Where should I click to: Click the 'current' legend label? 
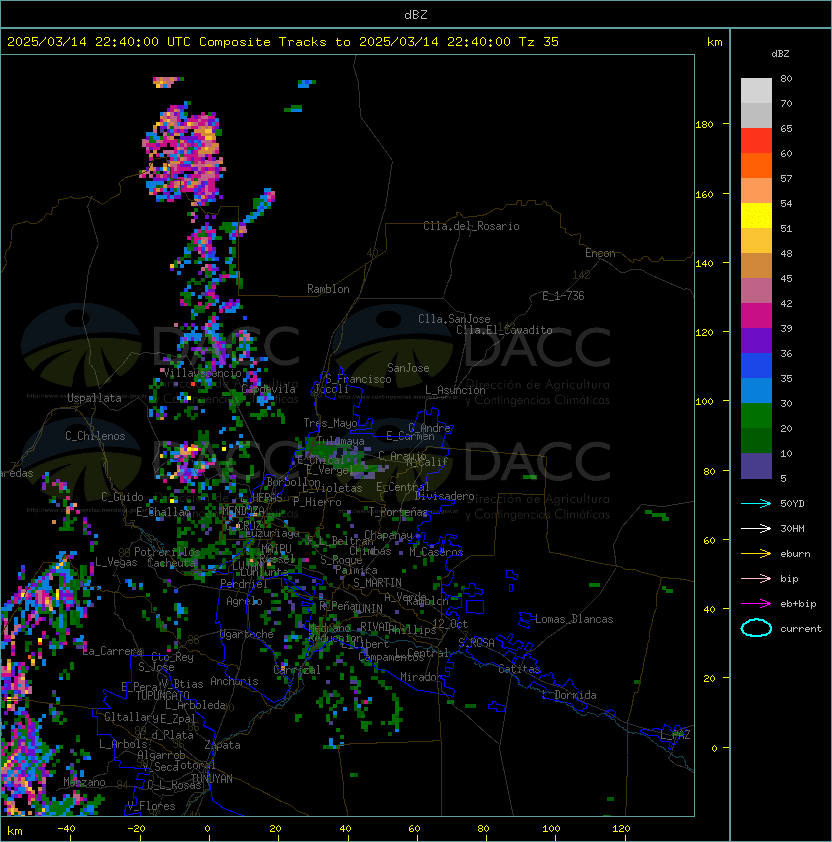(801, 628)
